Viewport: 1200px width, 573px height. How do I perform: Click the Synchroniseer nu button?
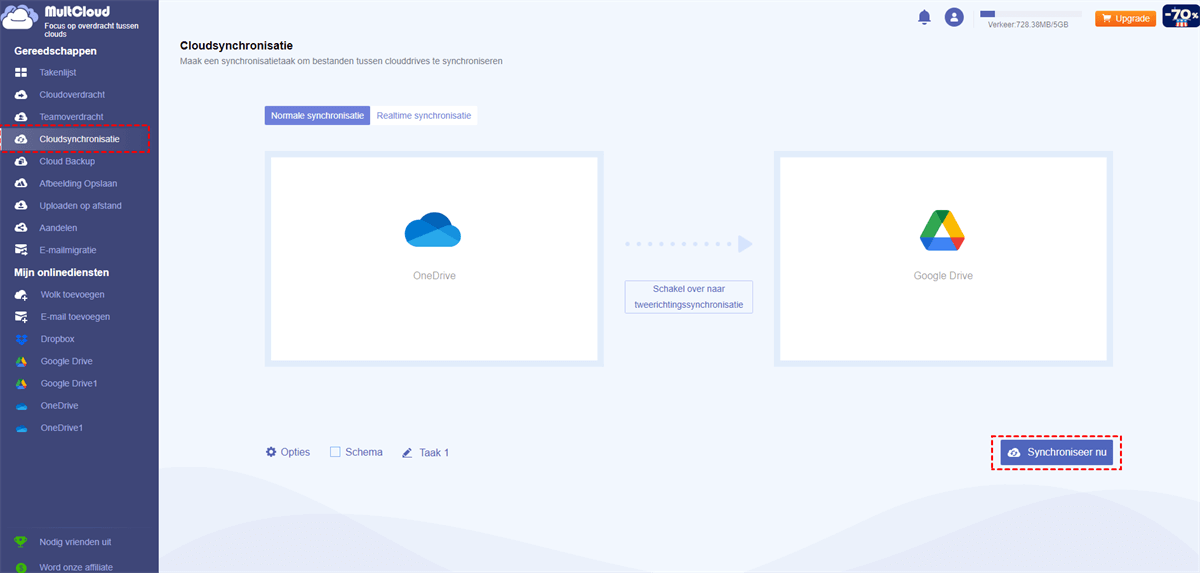tap(1057, 453)
